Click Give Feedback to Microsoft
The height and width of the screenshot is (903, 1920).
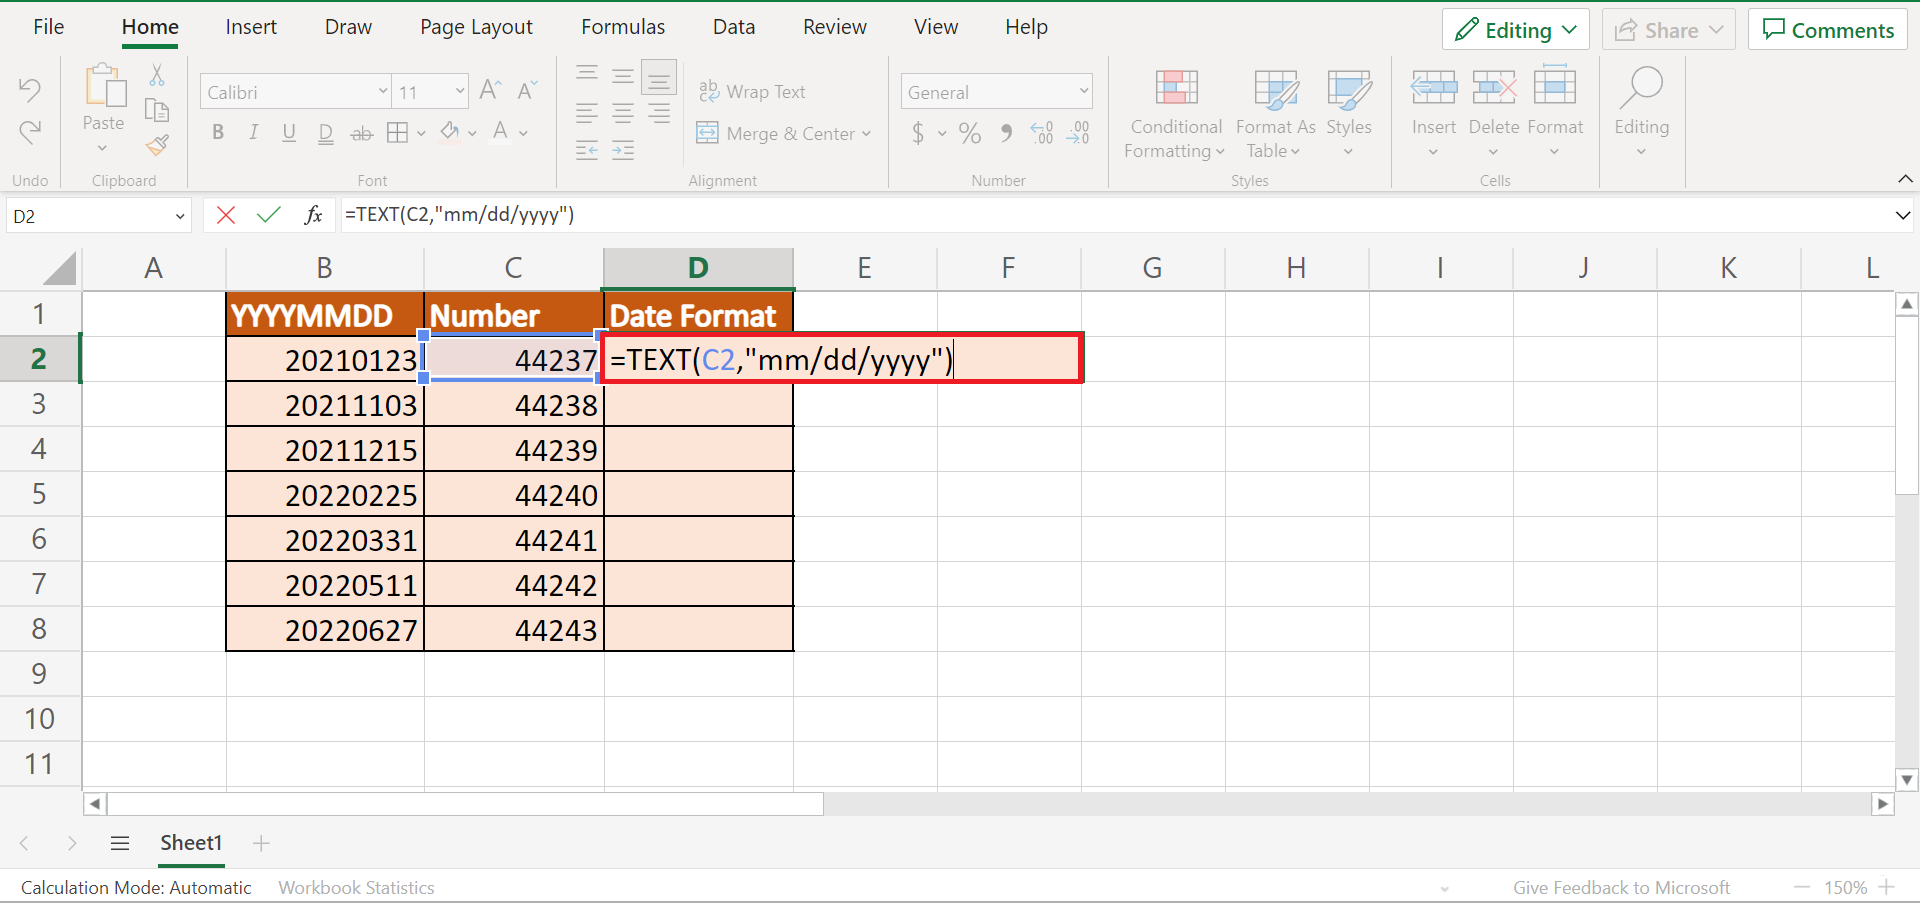(1621, 887)
